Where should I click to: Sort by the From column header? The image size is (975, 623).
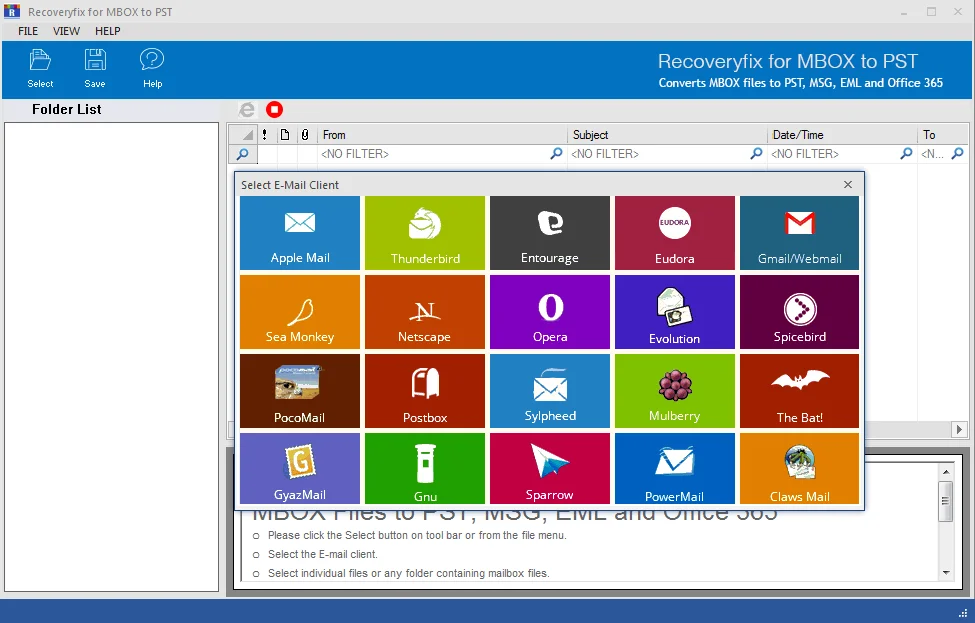[443, 135]
